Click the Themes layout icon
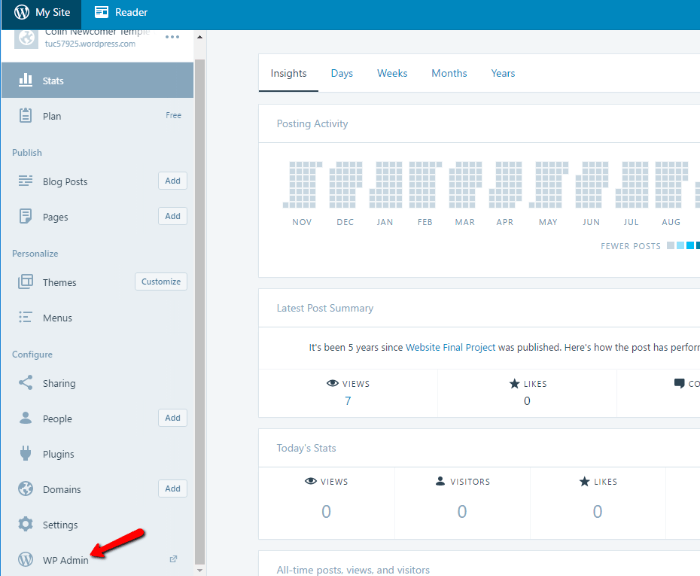Image resolution: width=700 pixels, height=576 pixels. tap(25, 282)
